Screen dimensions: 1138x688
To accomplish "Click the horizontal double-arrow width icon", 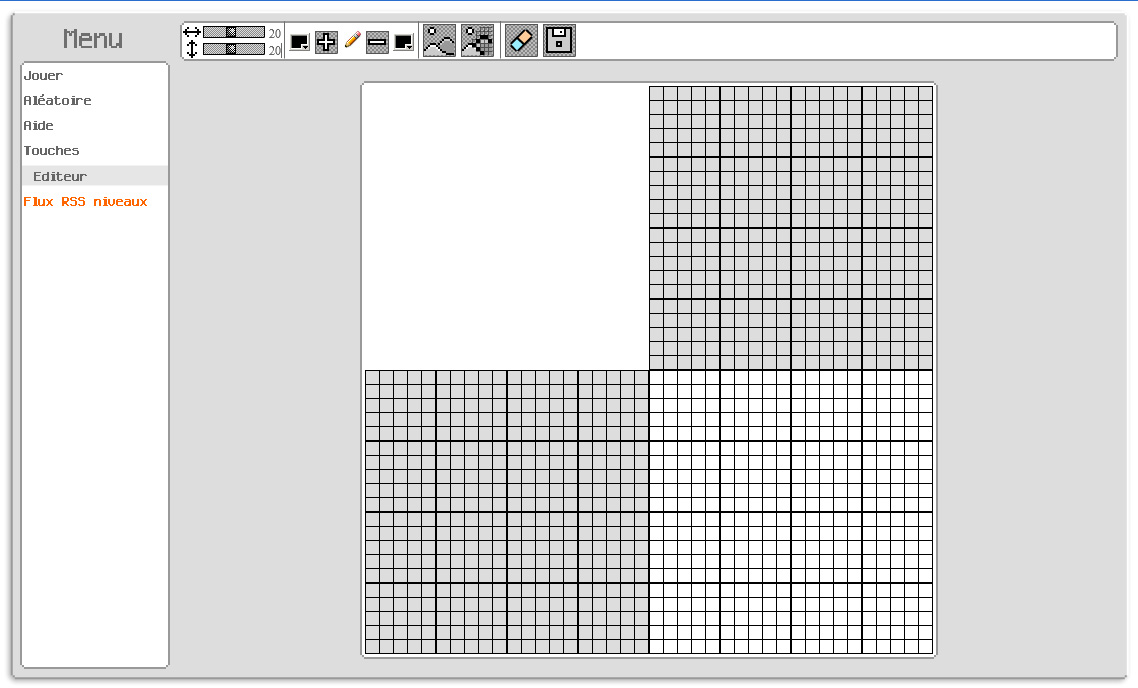I will pyautogui.click(x=192, y=32).
